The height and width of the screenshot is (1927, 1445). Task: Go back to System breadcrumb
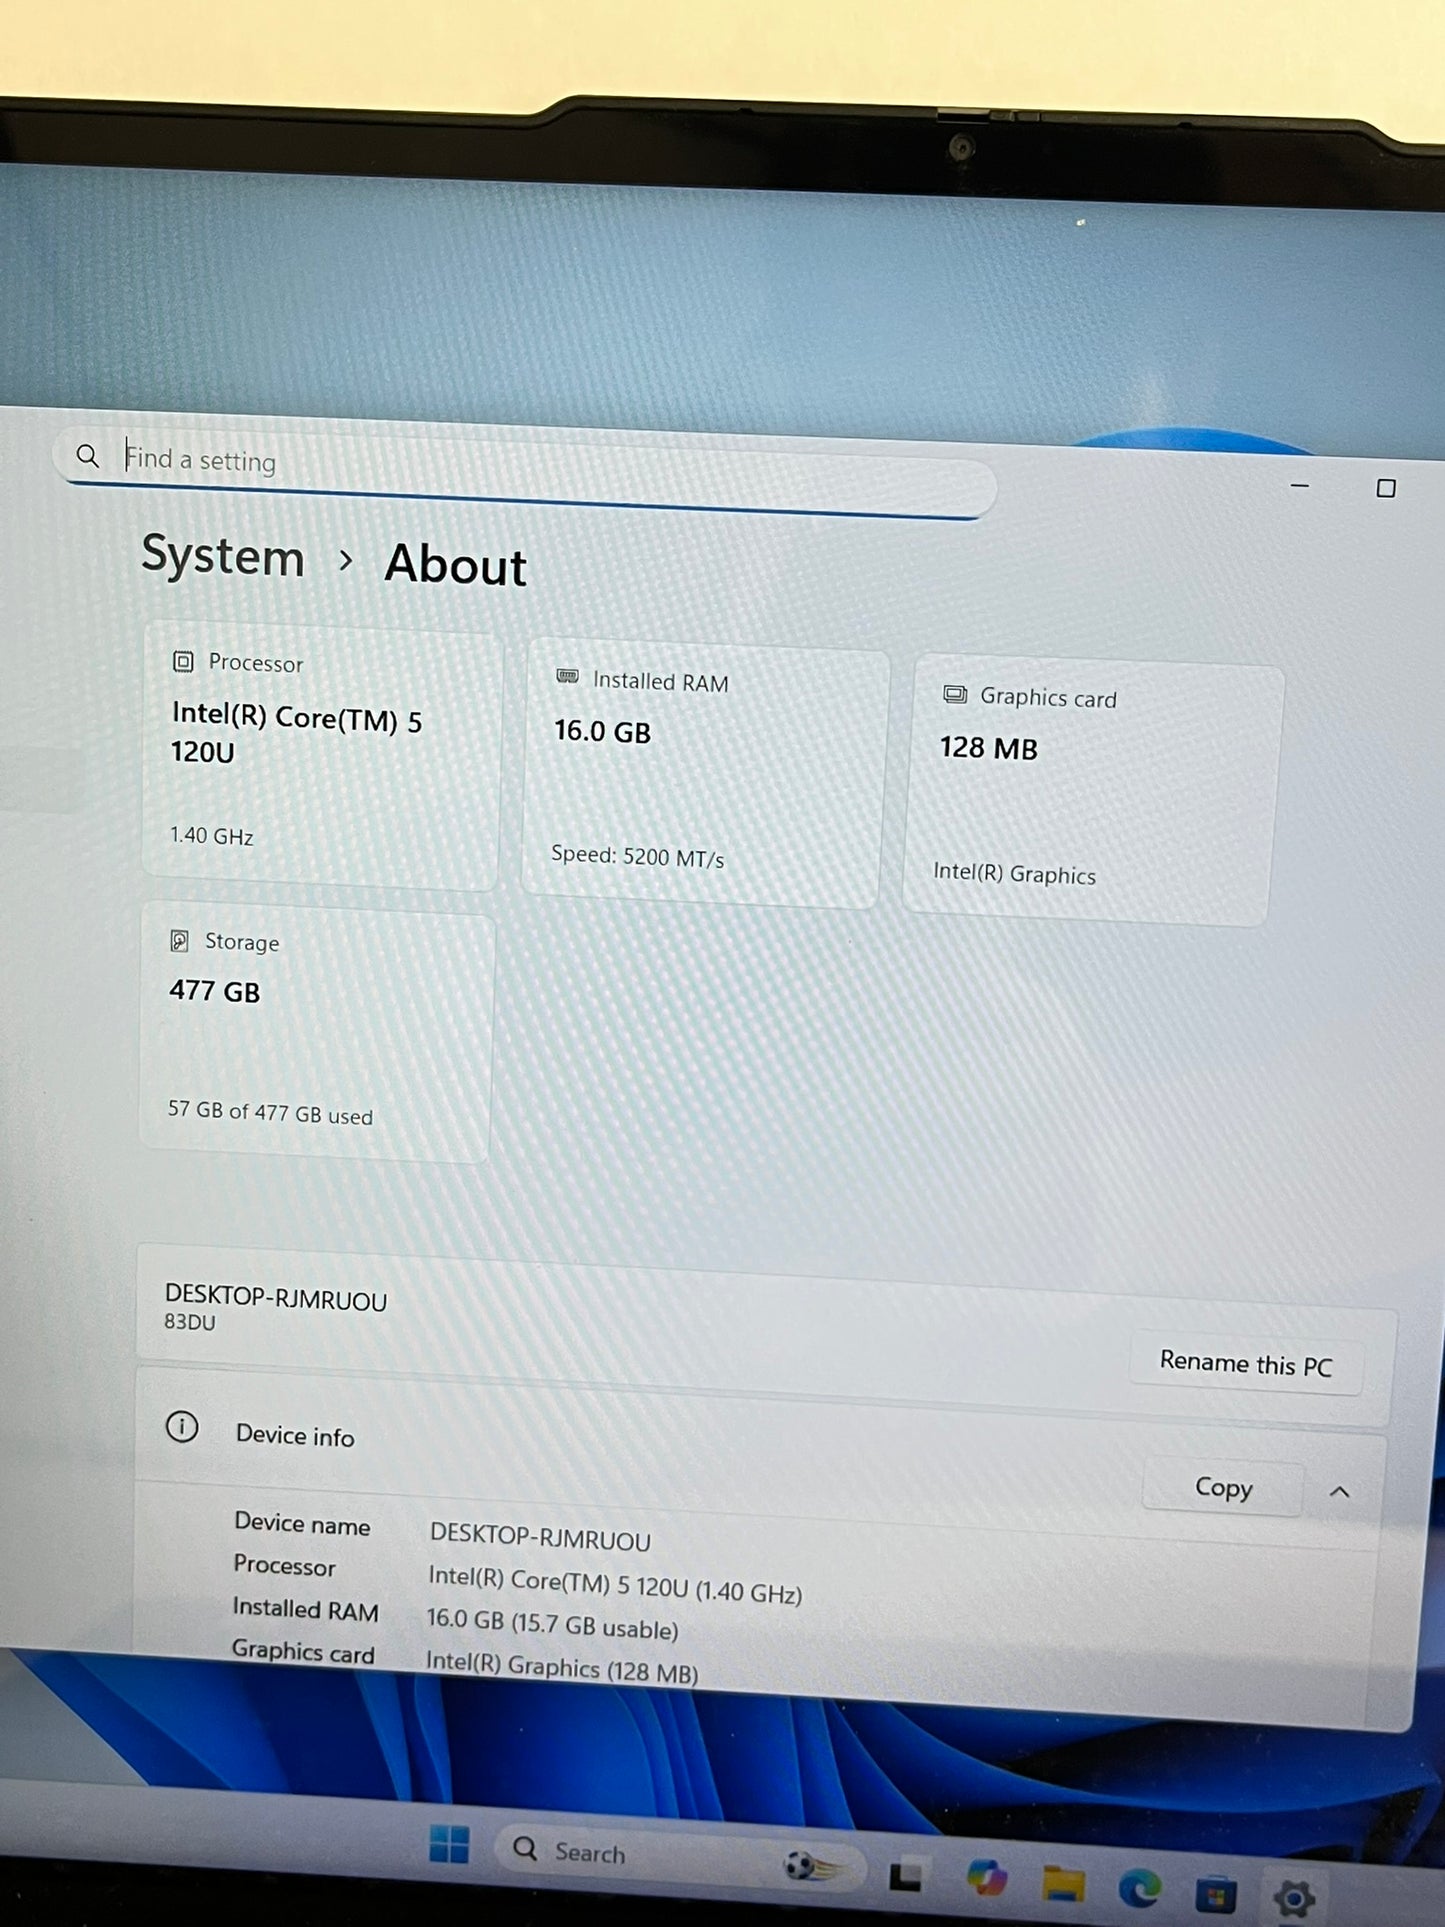point(223,556)
